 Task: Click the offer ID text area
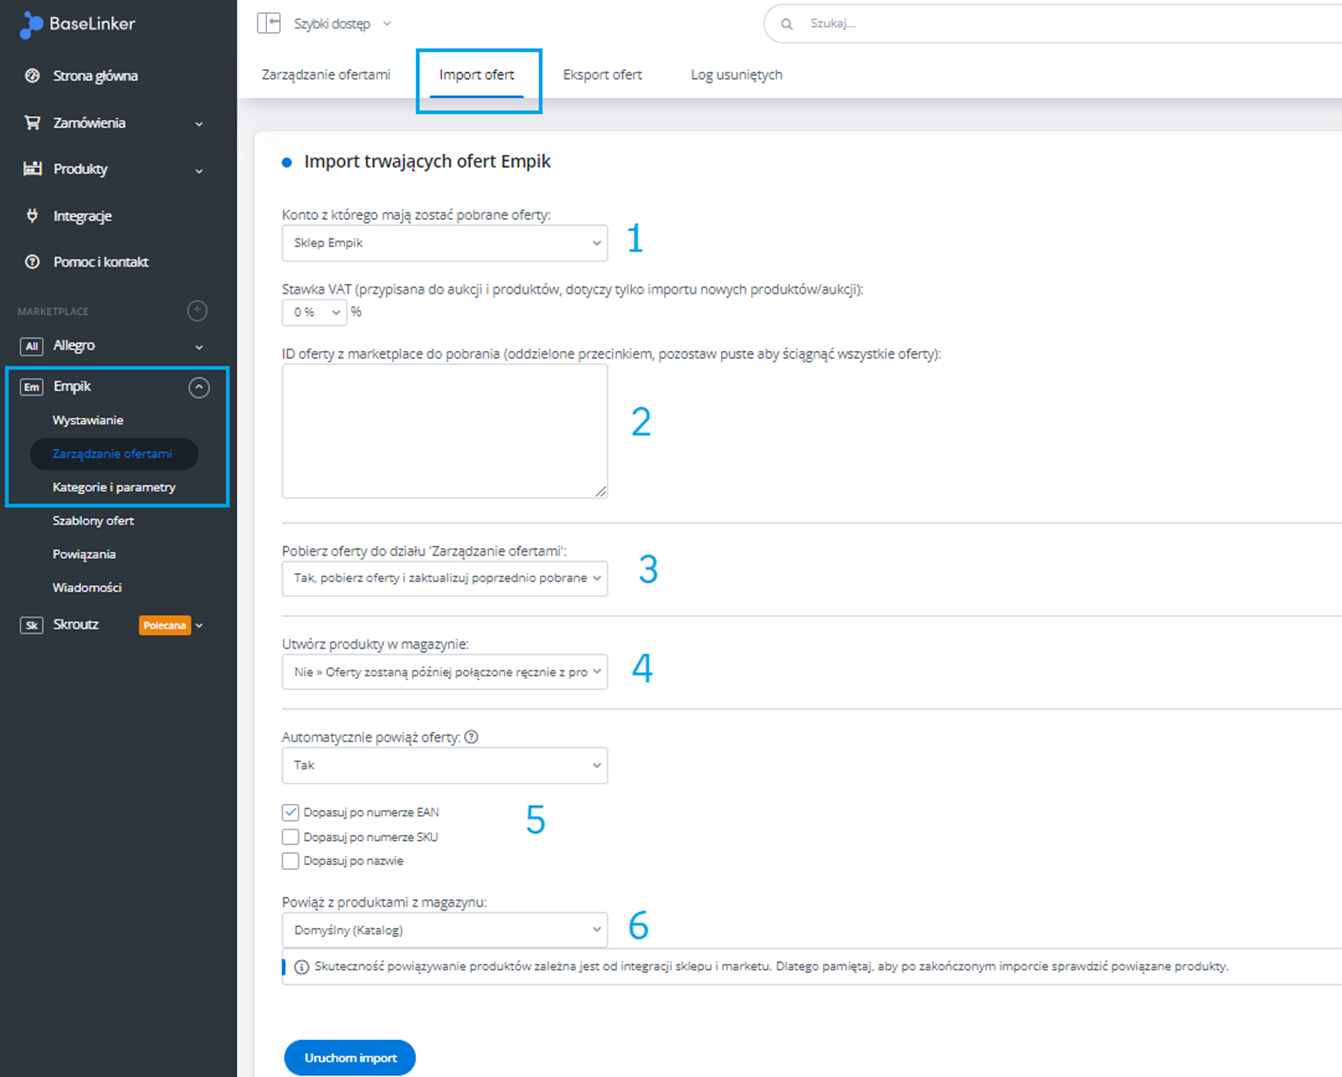tap(445, 431)
